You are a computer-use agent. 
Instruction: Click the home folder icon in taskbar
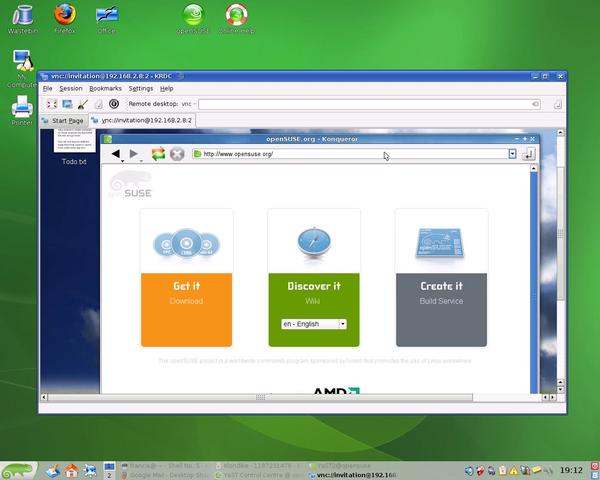click(72, 471)
